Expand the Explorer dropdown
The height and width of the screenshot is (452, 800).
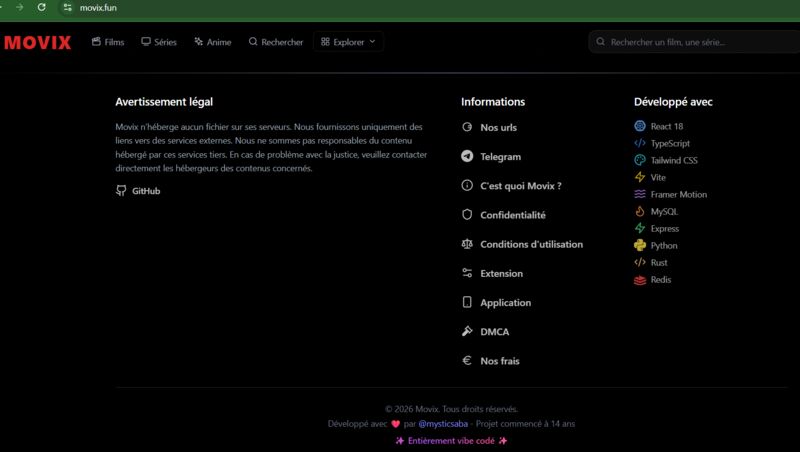pos(348,42)
